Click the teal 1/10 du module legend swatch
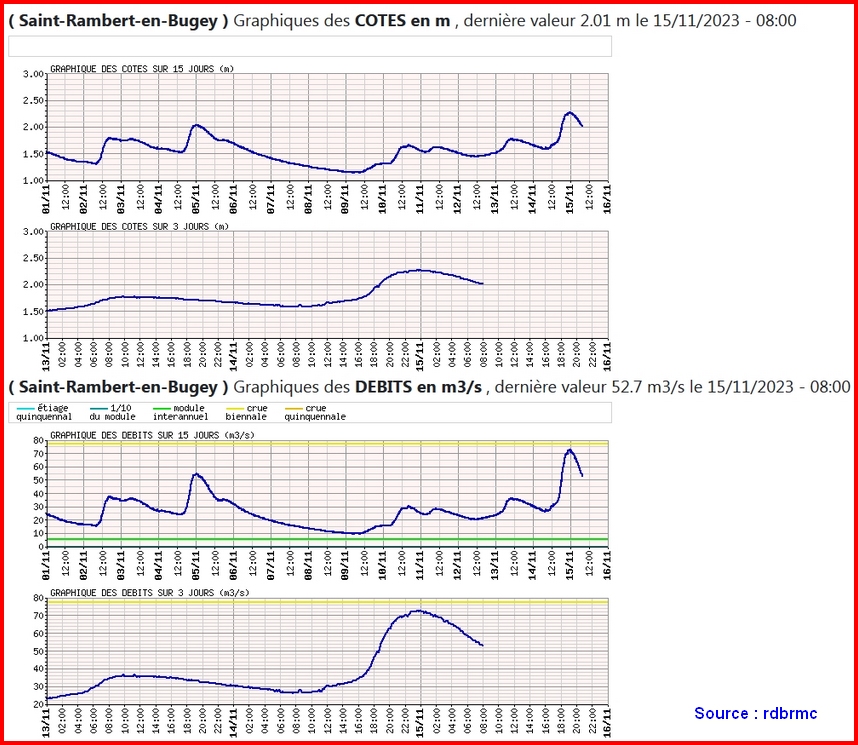The width and height of the screenshot is (858, 745). (x=98, y=408)
